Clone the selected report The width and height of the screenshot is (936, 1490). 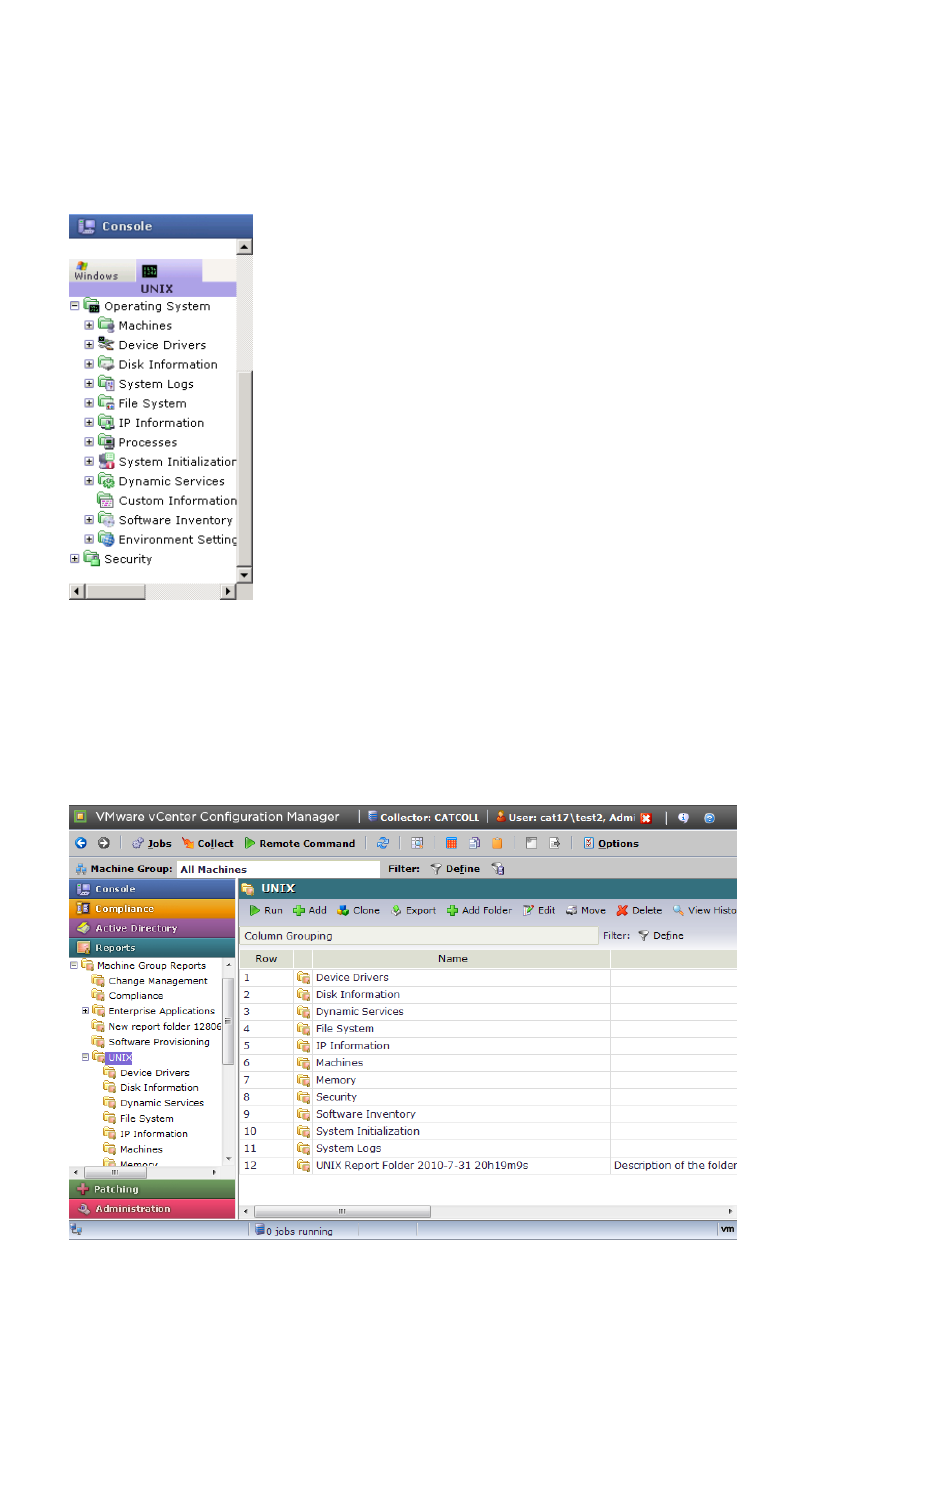(359, 911)
